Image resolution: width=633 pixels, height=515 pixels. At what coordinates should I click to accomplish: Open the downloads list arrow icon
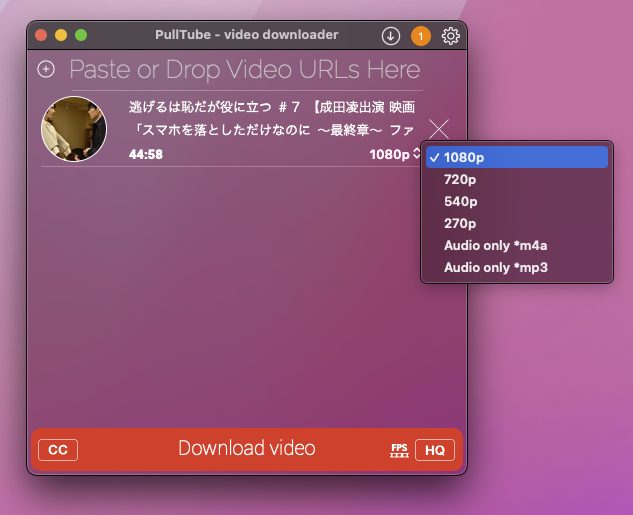tap(390, 36)
